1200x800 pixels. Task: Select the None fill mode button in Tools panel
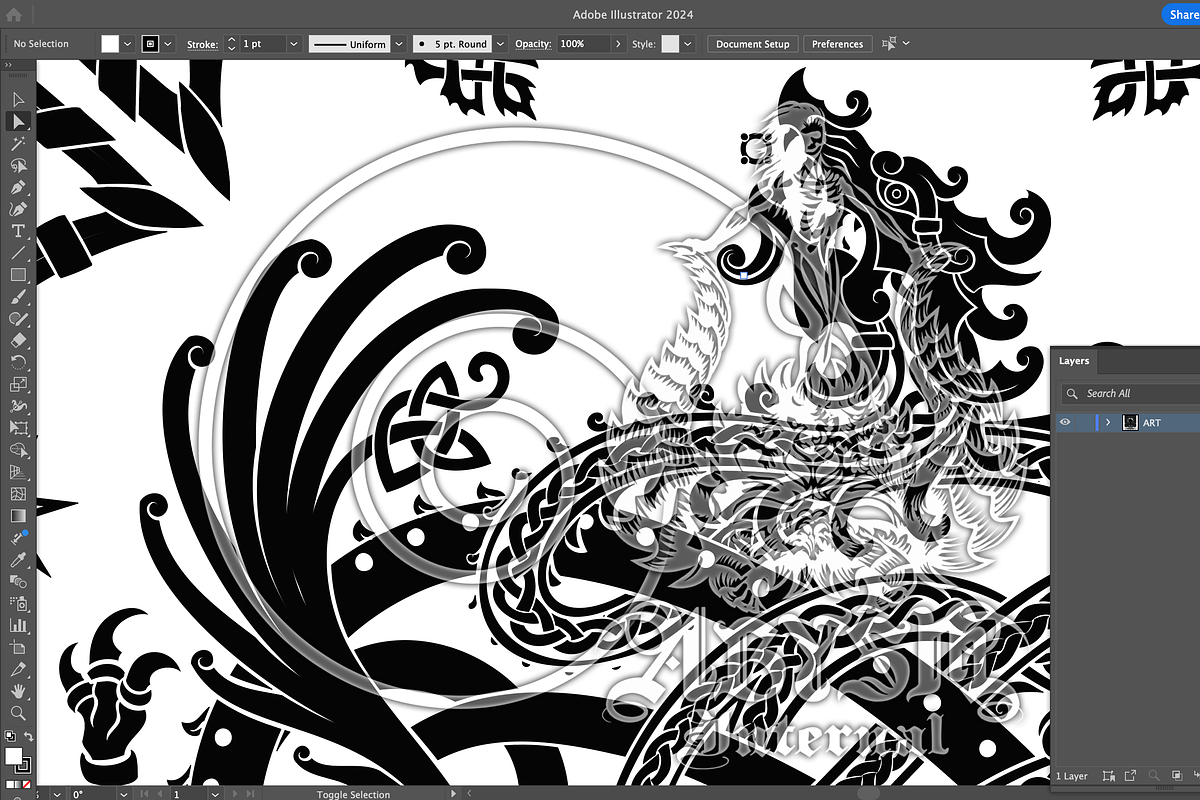[27, 785]
